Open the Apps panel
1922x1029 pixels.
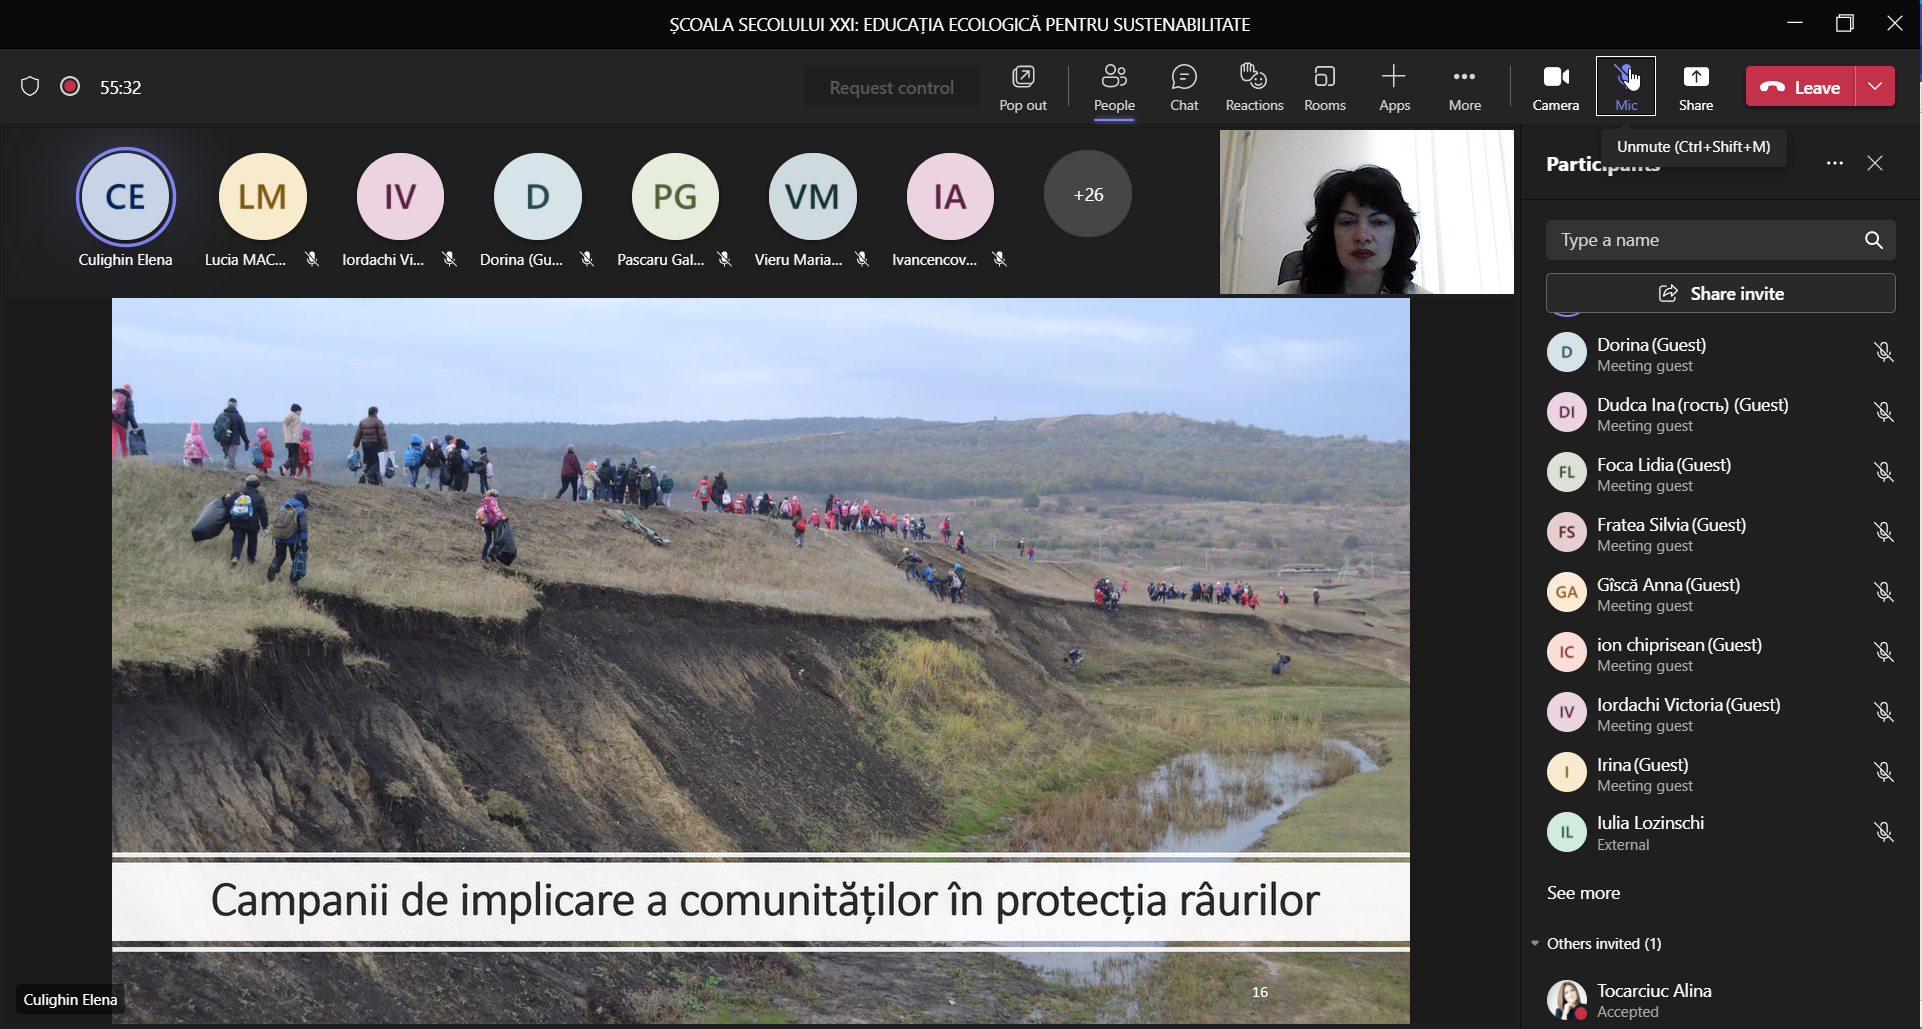pyautogui.click(x=1394, y=87)
